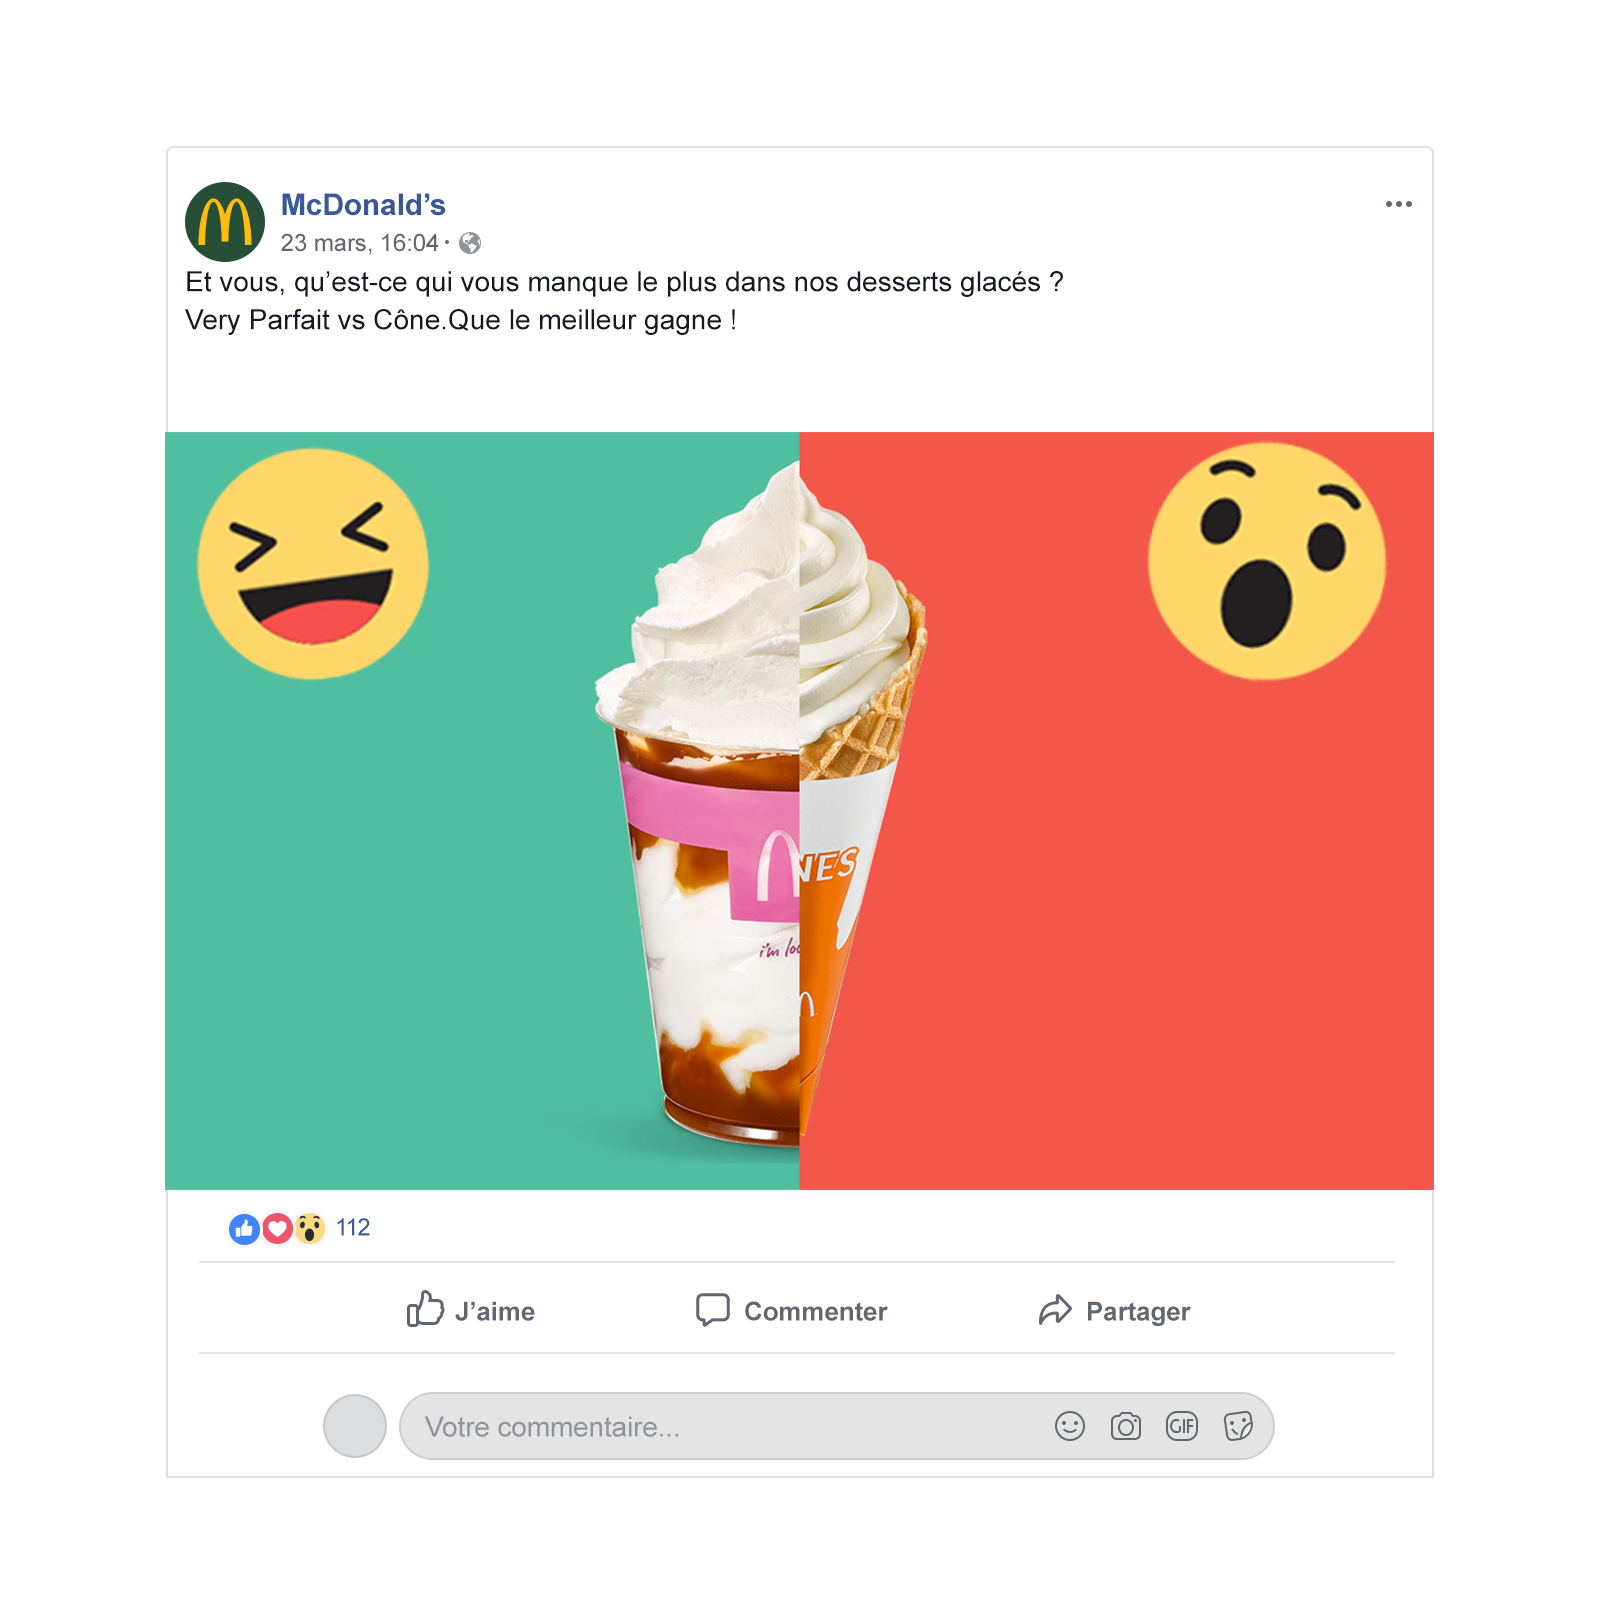Screen dimensions: 1600x1600
Task: Open the McDonald's page name link
Action: [363, 205]
